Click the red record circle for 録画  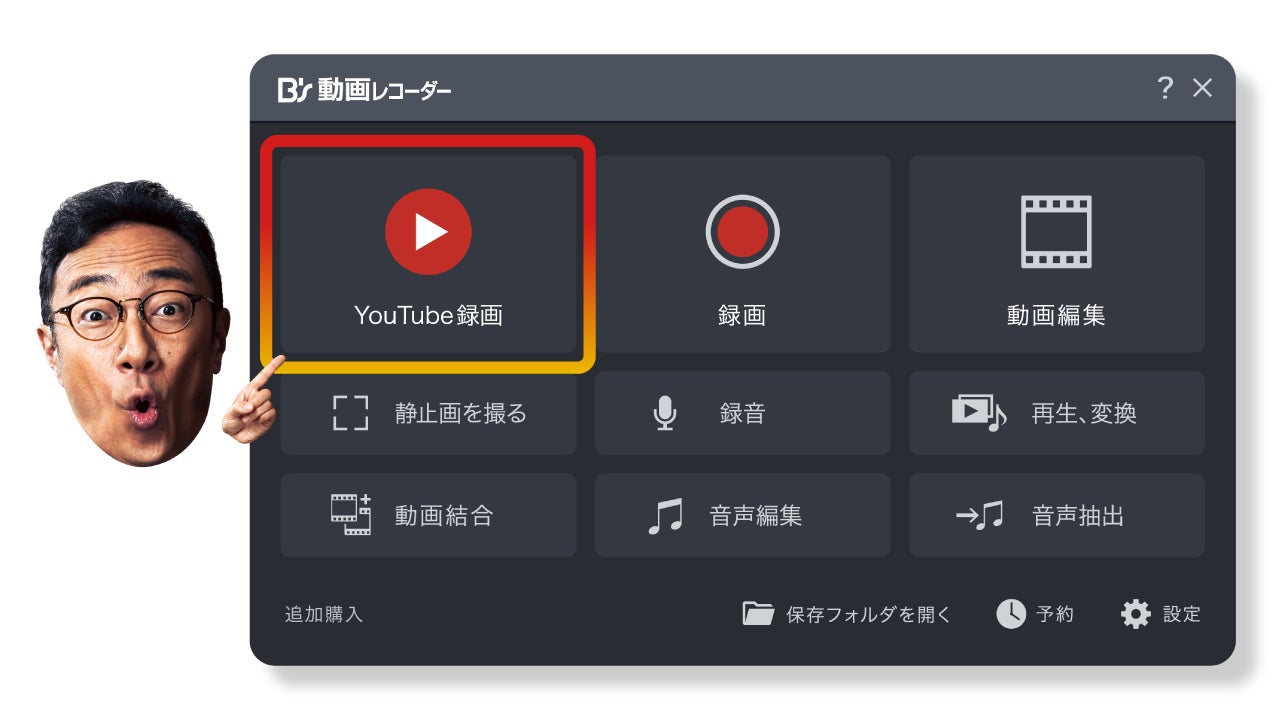coord(742,231)
